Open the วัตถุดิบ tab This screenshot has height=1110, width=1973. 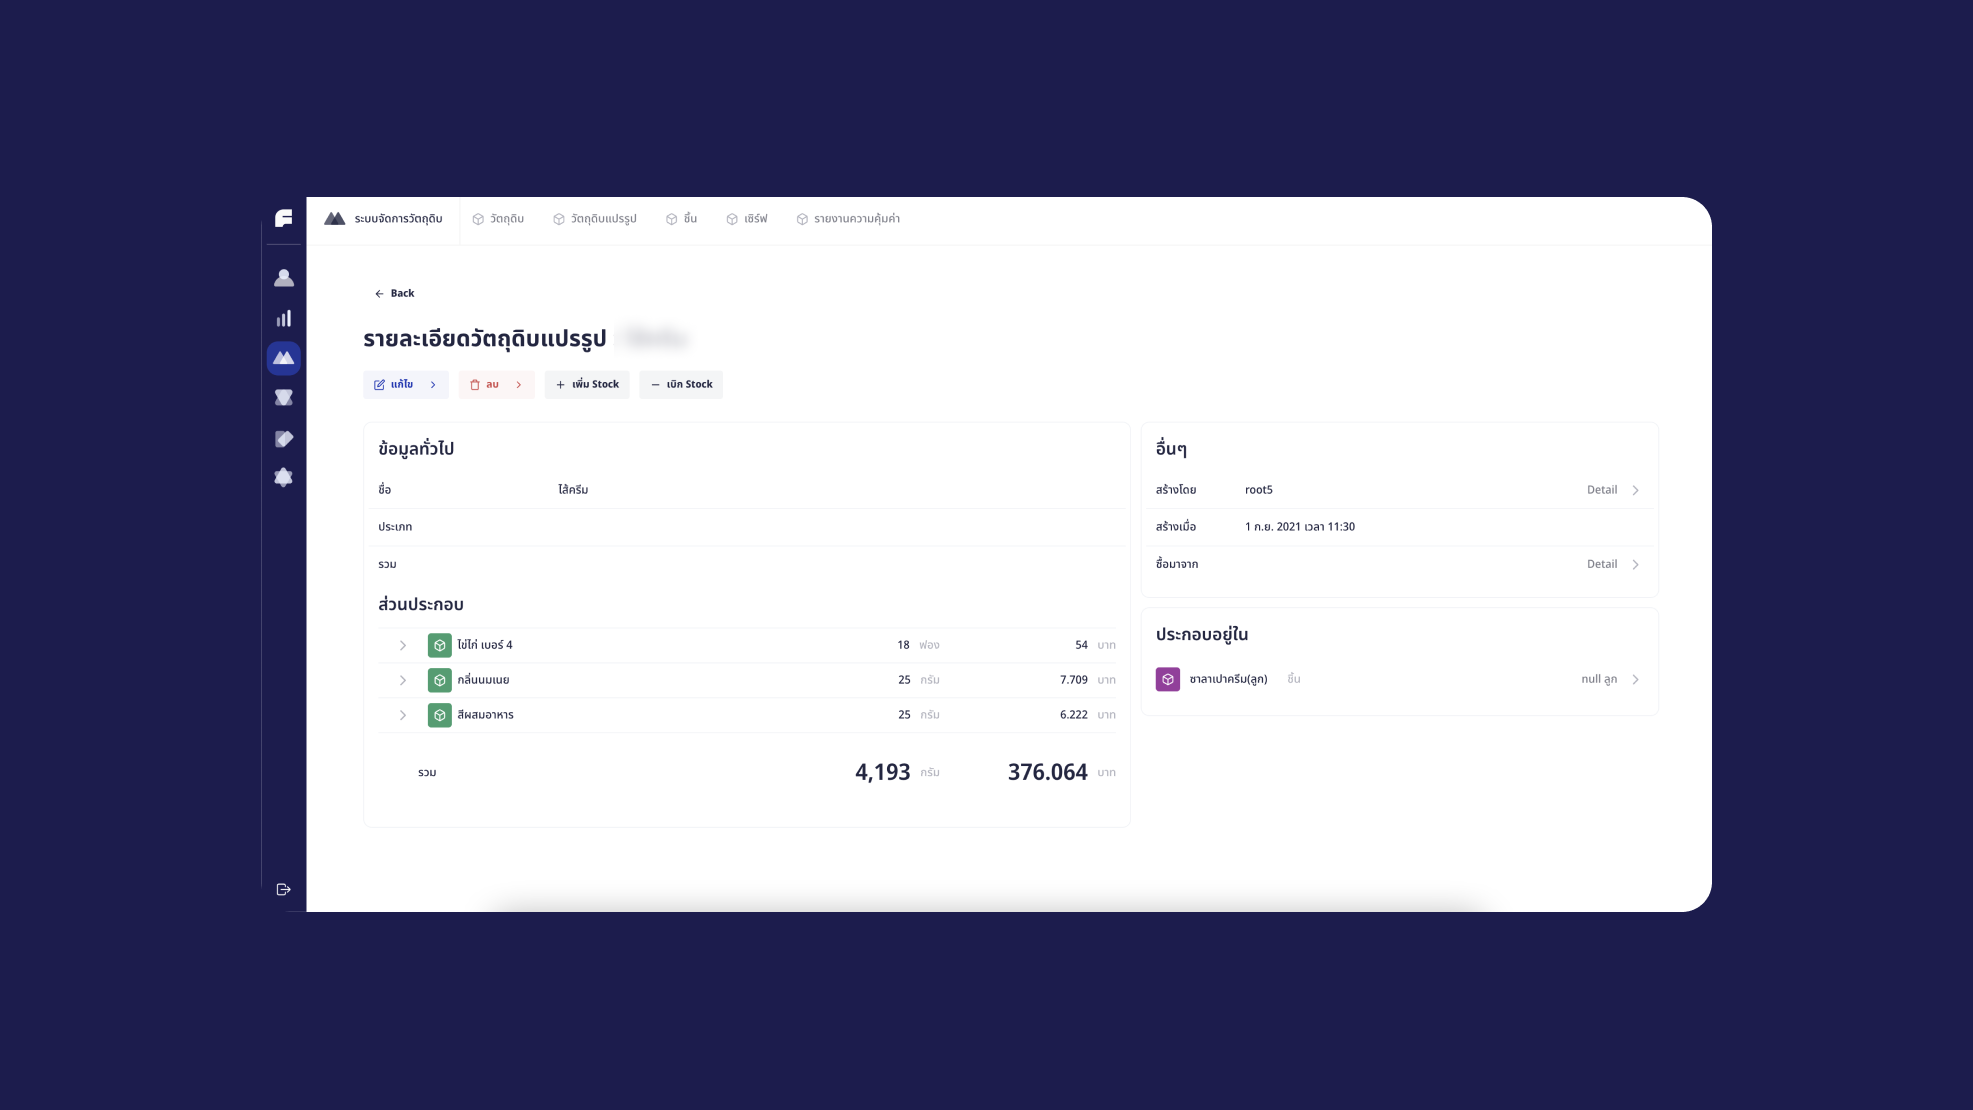[498, 219]
